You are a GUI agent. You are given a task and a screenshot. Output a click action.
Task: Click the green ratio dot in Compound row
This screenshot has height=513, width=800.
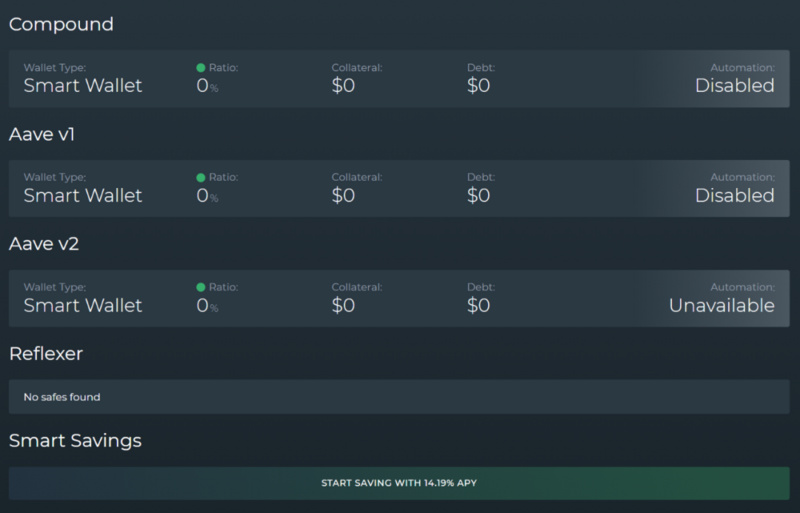pos(201,68)
